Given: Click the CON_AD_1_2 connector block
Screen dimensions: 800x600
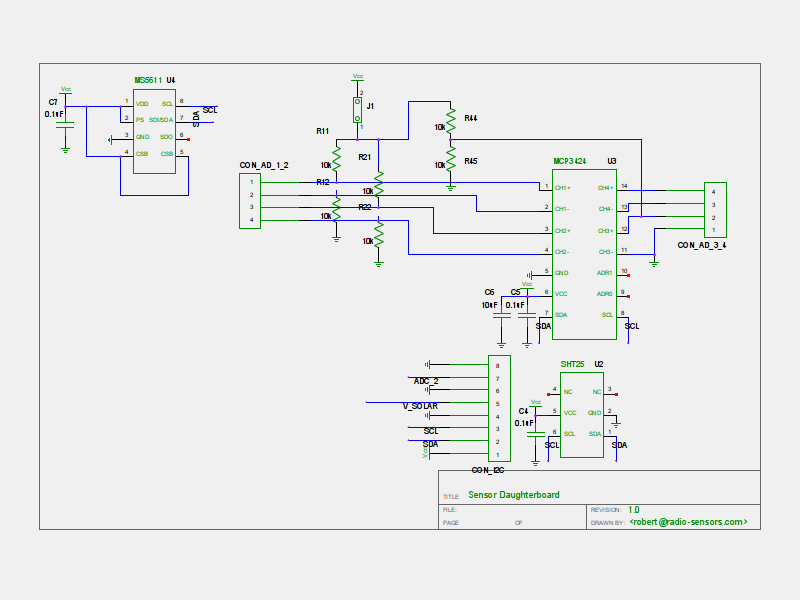Looking at the screenshot, I should [x=250, y=201].
